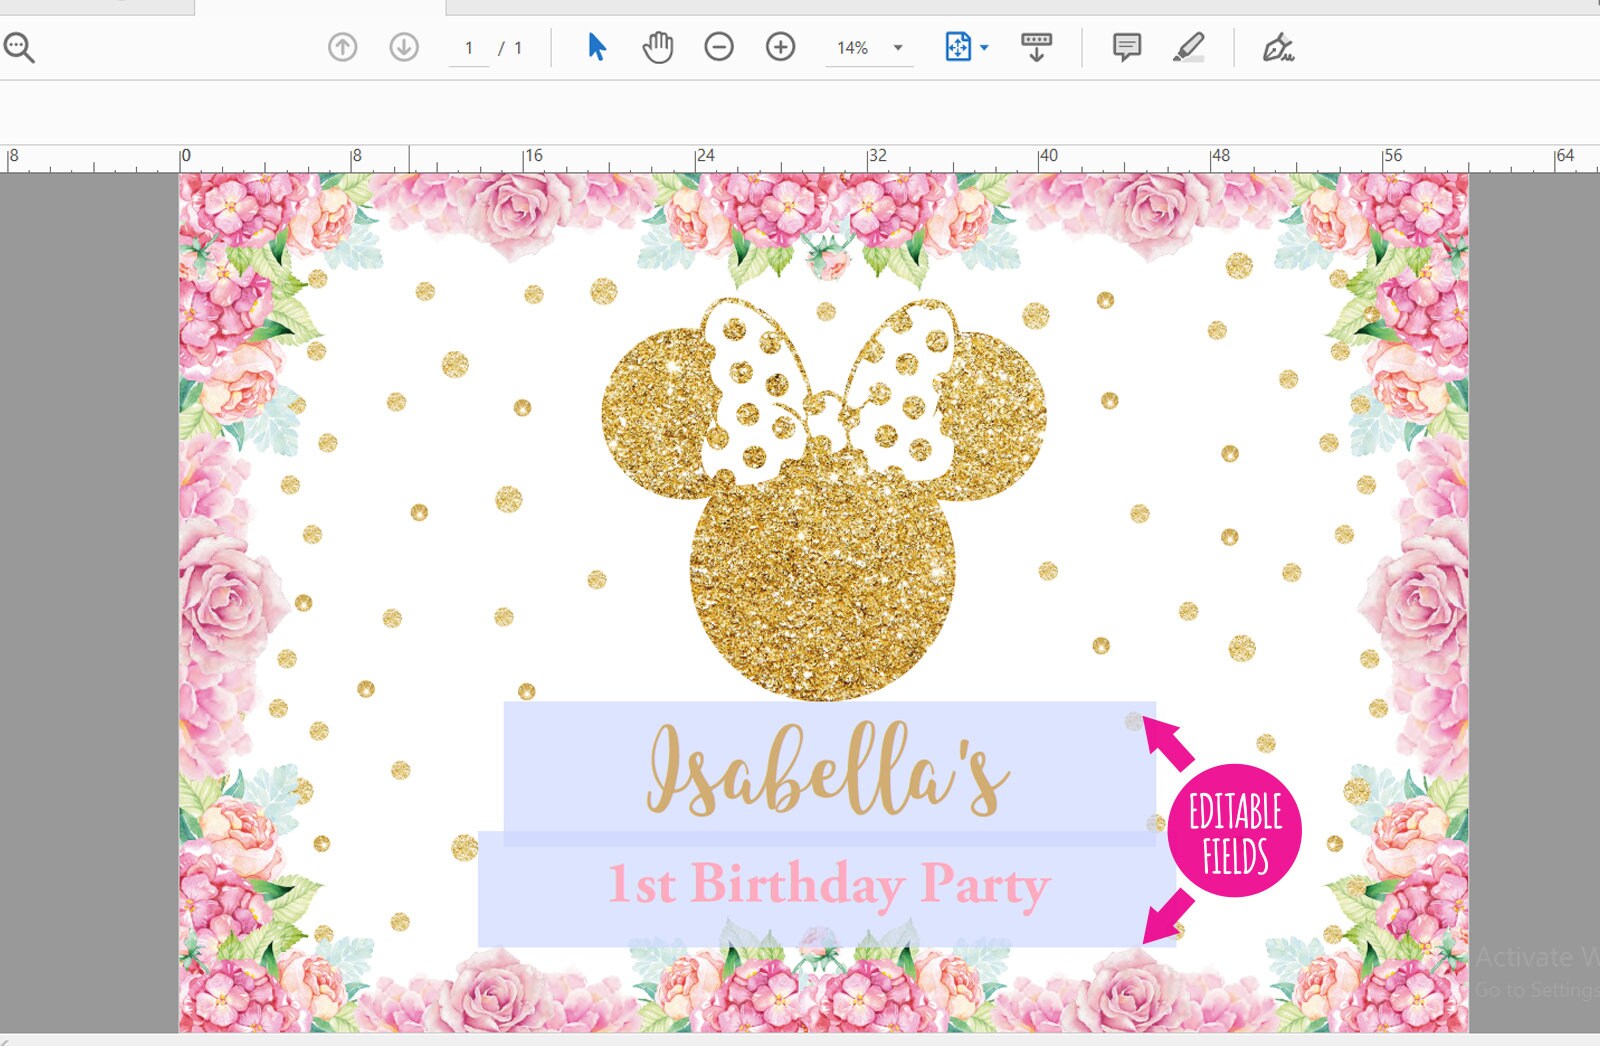Toggle the page scrolling display mode
1600x1046 pixels.
pos(1037,46)
